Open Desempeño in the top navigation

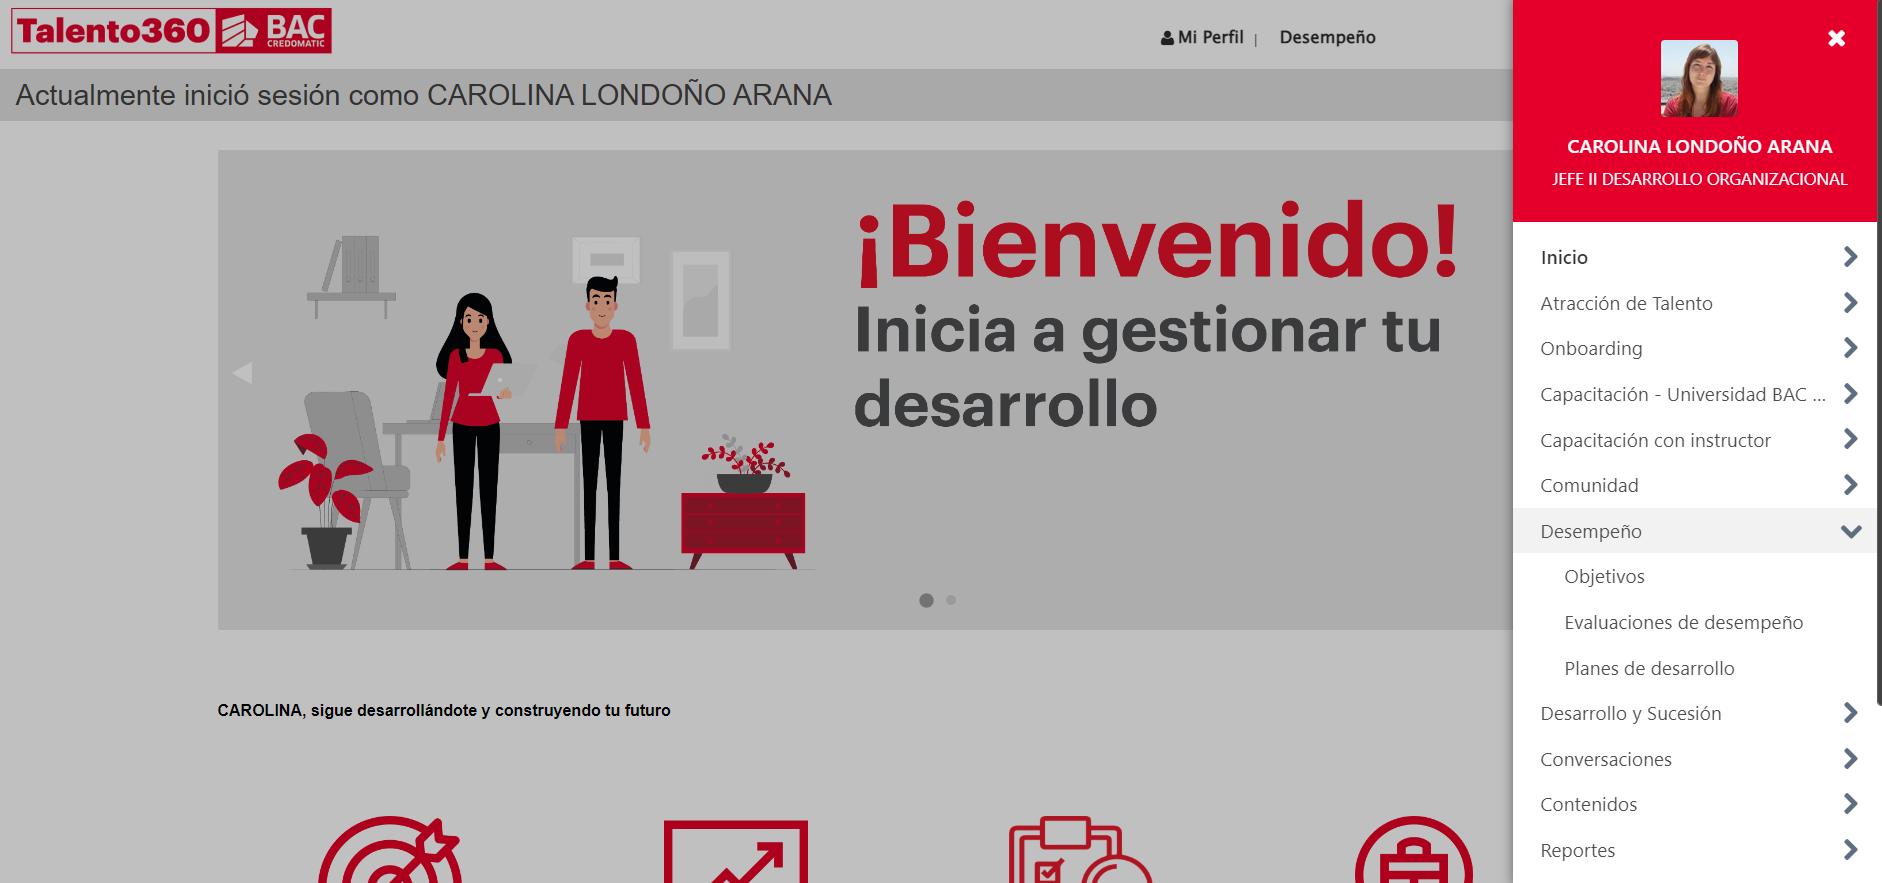coord(1327,37)
